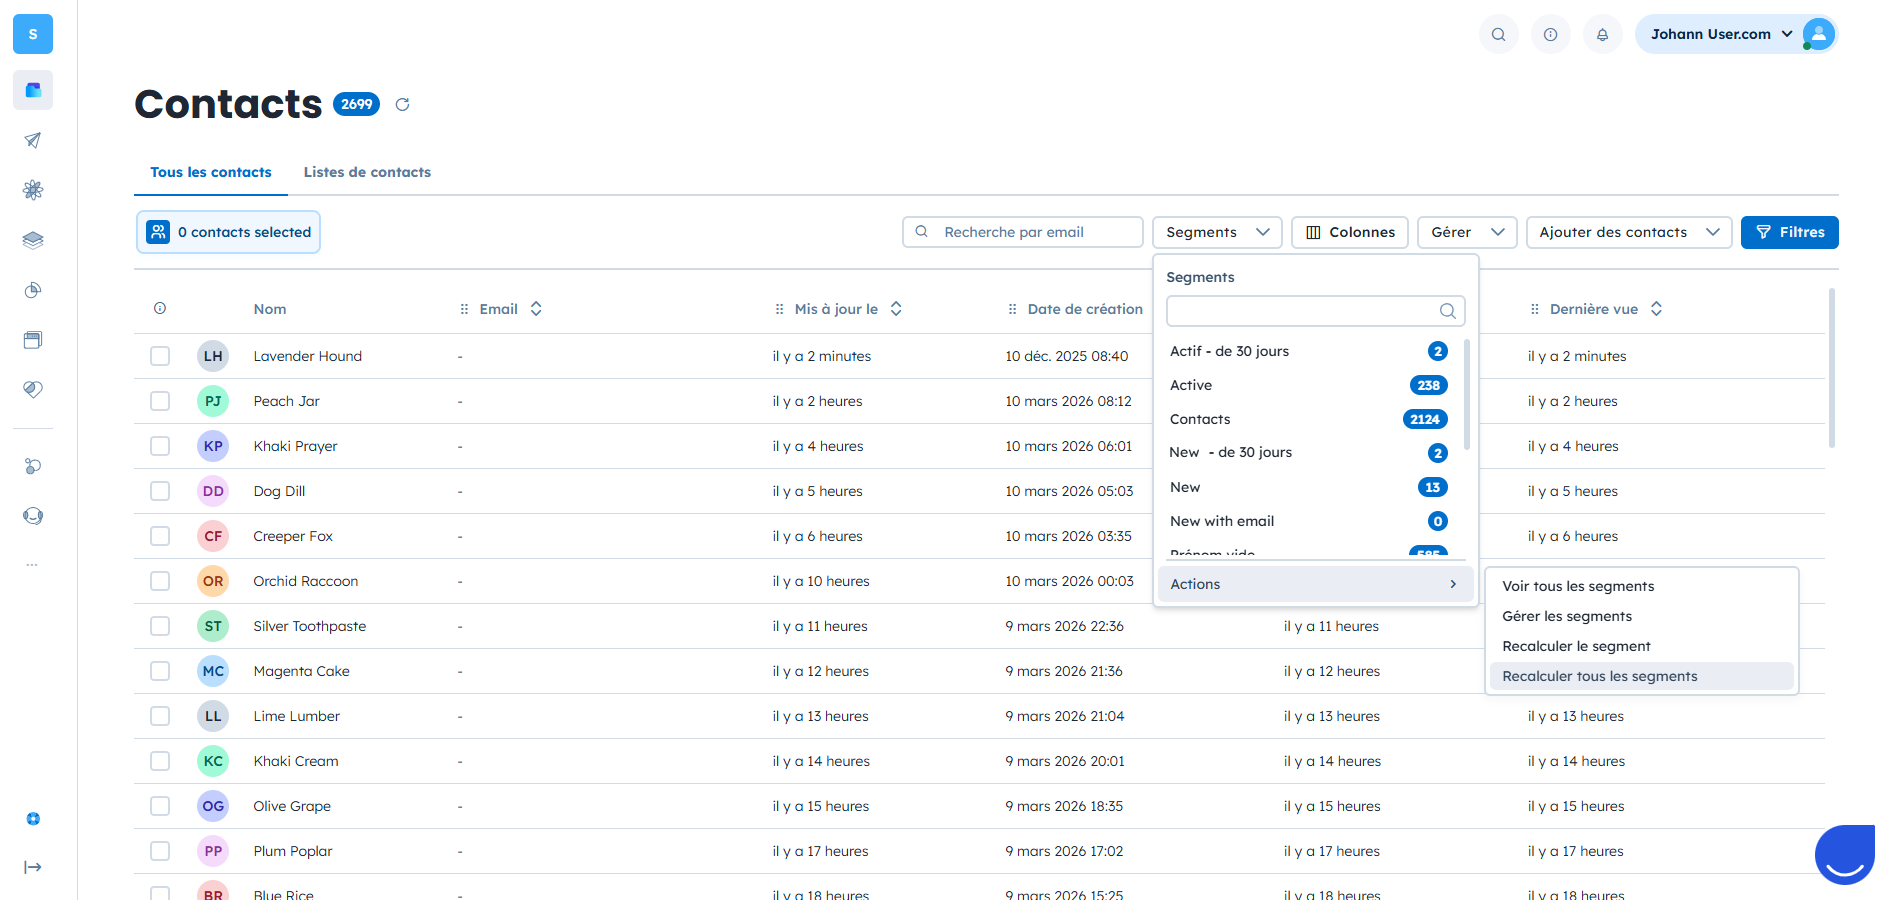Click the info icon in table header

coord(160,308)
